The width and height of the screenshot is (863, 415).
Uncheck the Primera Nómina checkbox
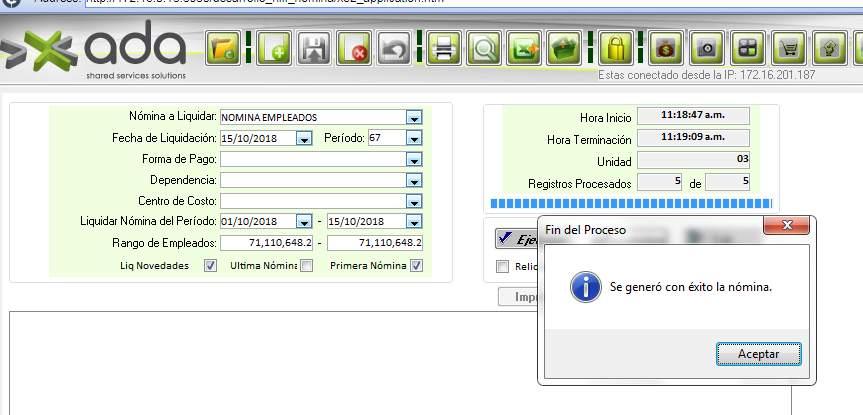(416, 266)
